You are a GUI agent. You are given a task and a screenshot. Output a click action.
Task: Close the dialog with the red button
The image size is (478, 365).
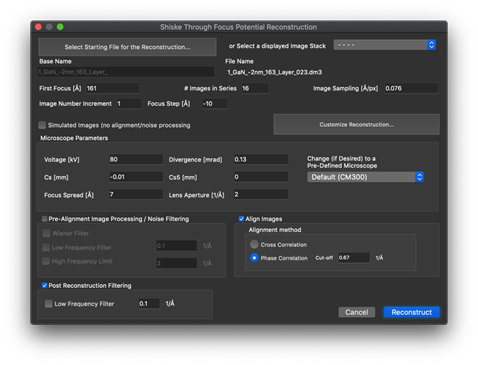pos(38,27)
